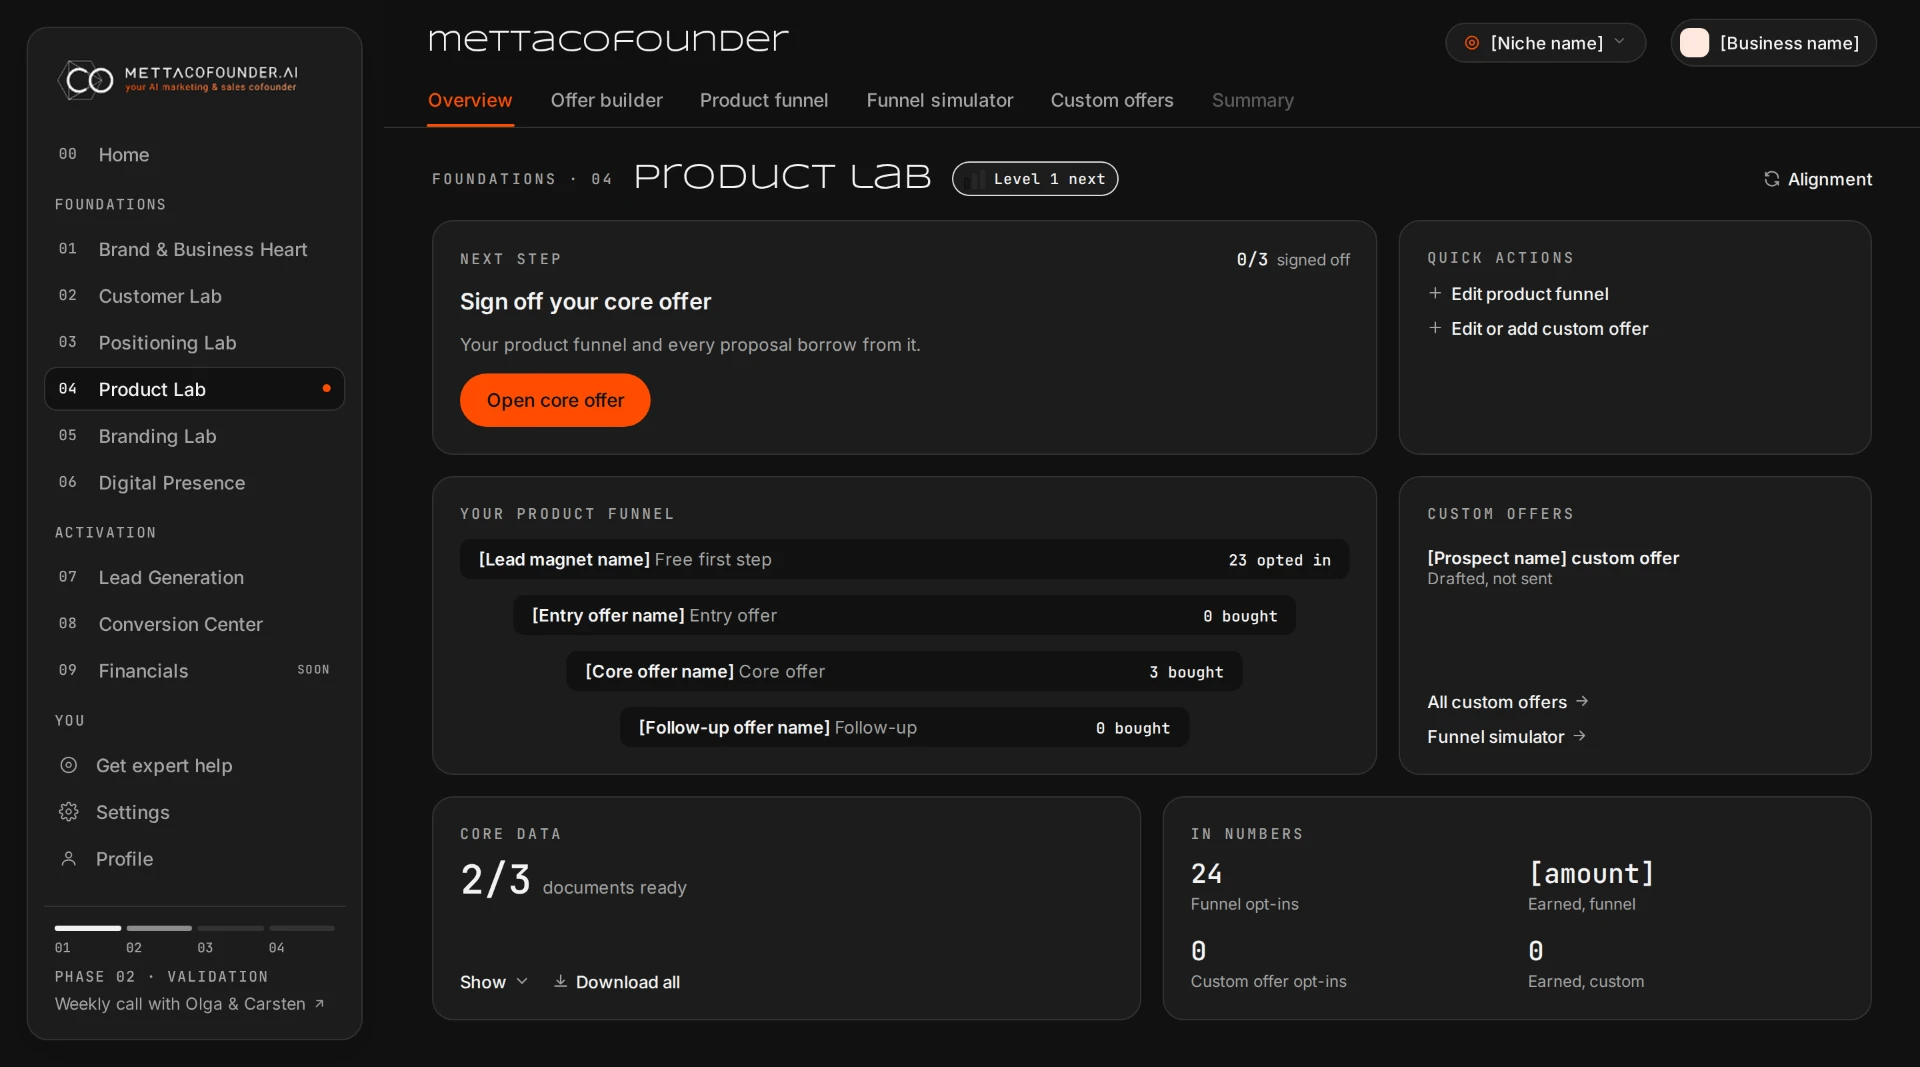Screen dimensions: 1920x1067
Task: Click Download all documents
Action: [x=616, y=982]
